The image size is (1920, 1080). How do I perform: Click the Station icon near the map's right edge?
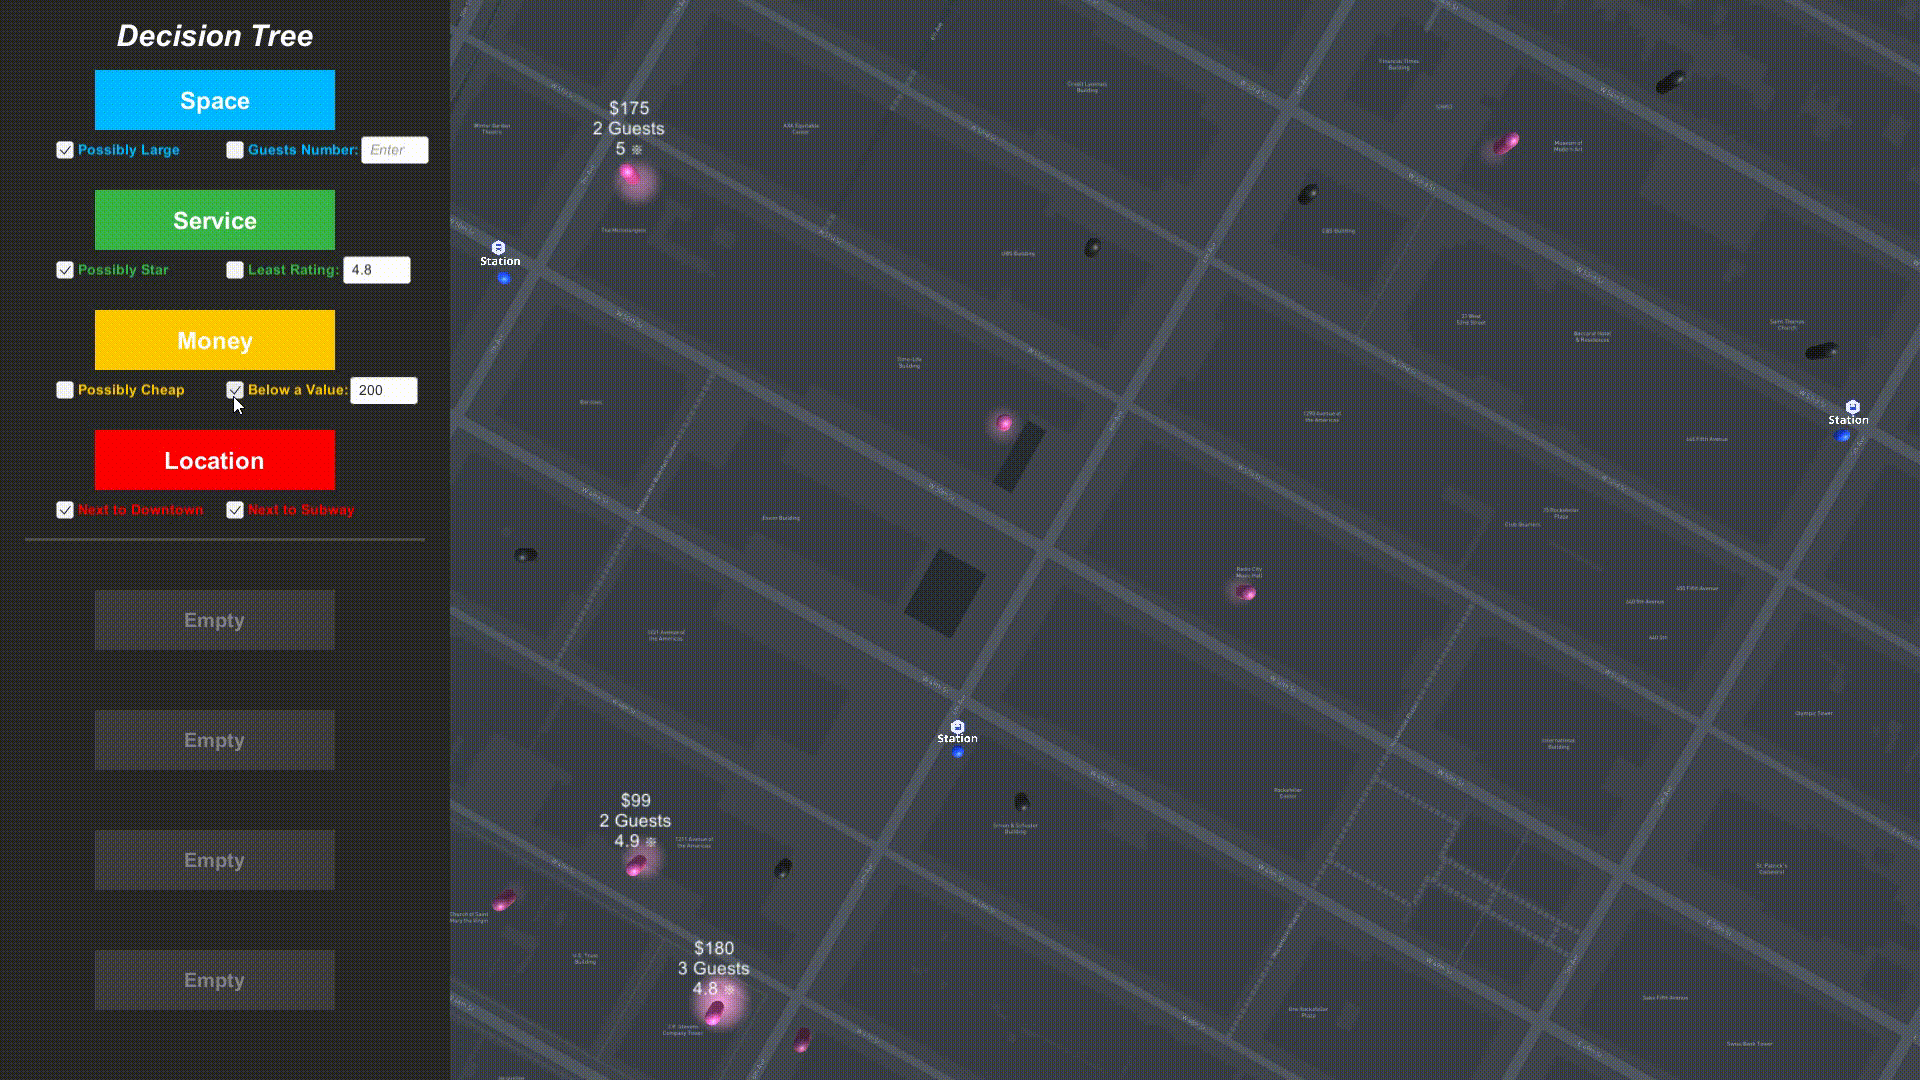point(1852,407)
